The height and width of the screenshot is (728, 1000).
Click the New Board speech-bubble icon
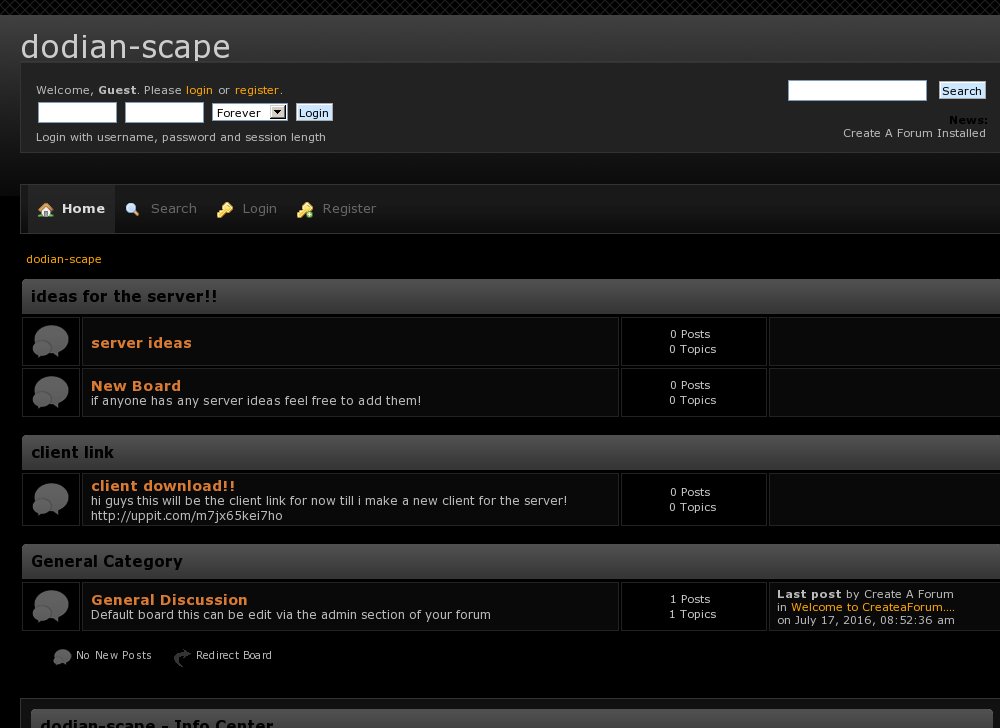coord(51,392)
